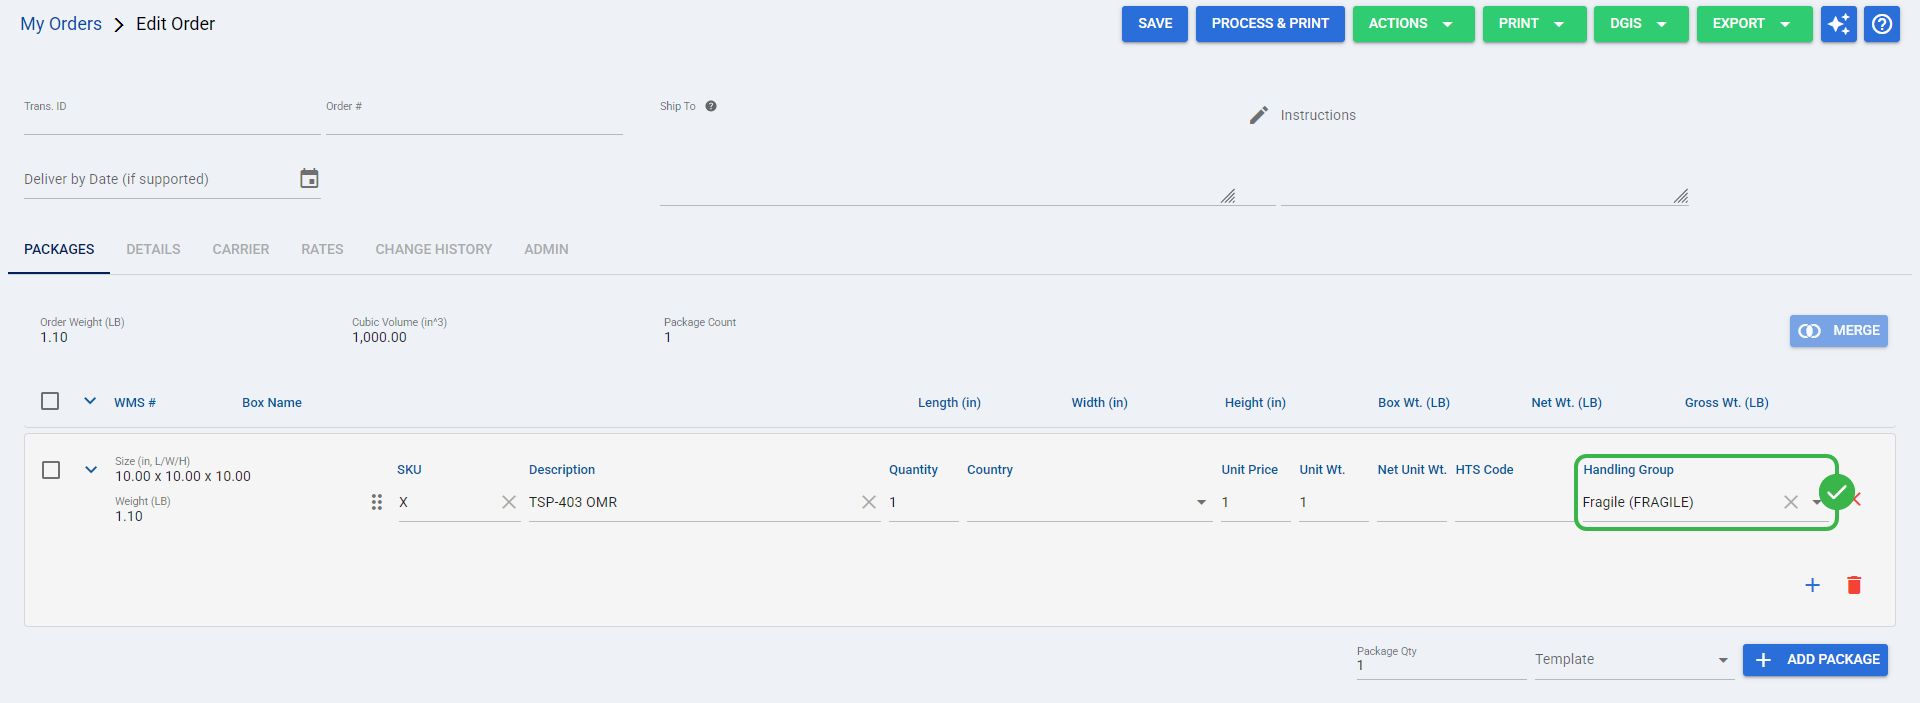Screen dimensions: 1920x703
Task: Click the Package Qty input field
Action: click(1440, 665)
